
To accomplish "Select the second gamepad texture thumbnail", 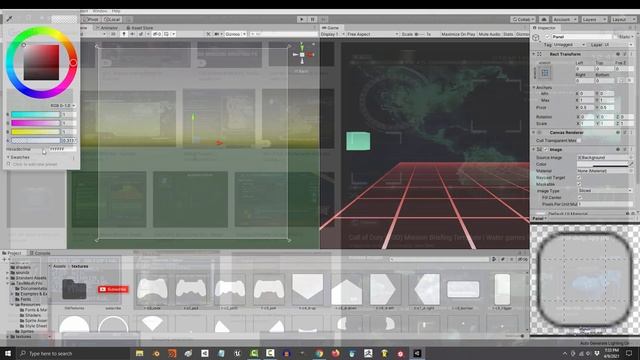I will 191,289.
